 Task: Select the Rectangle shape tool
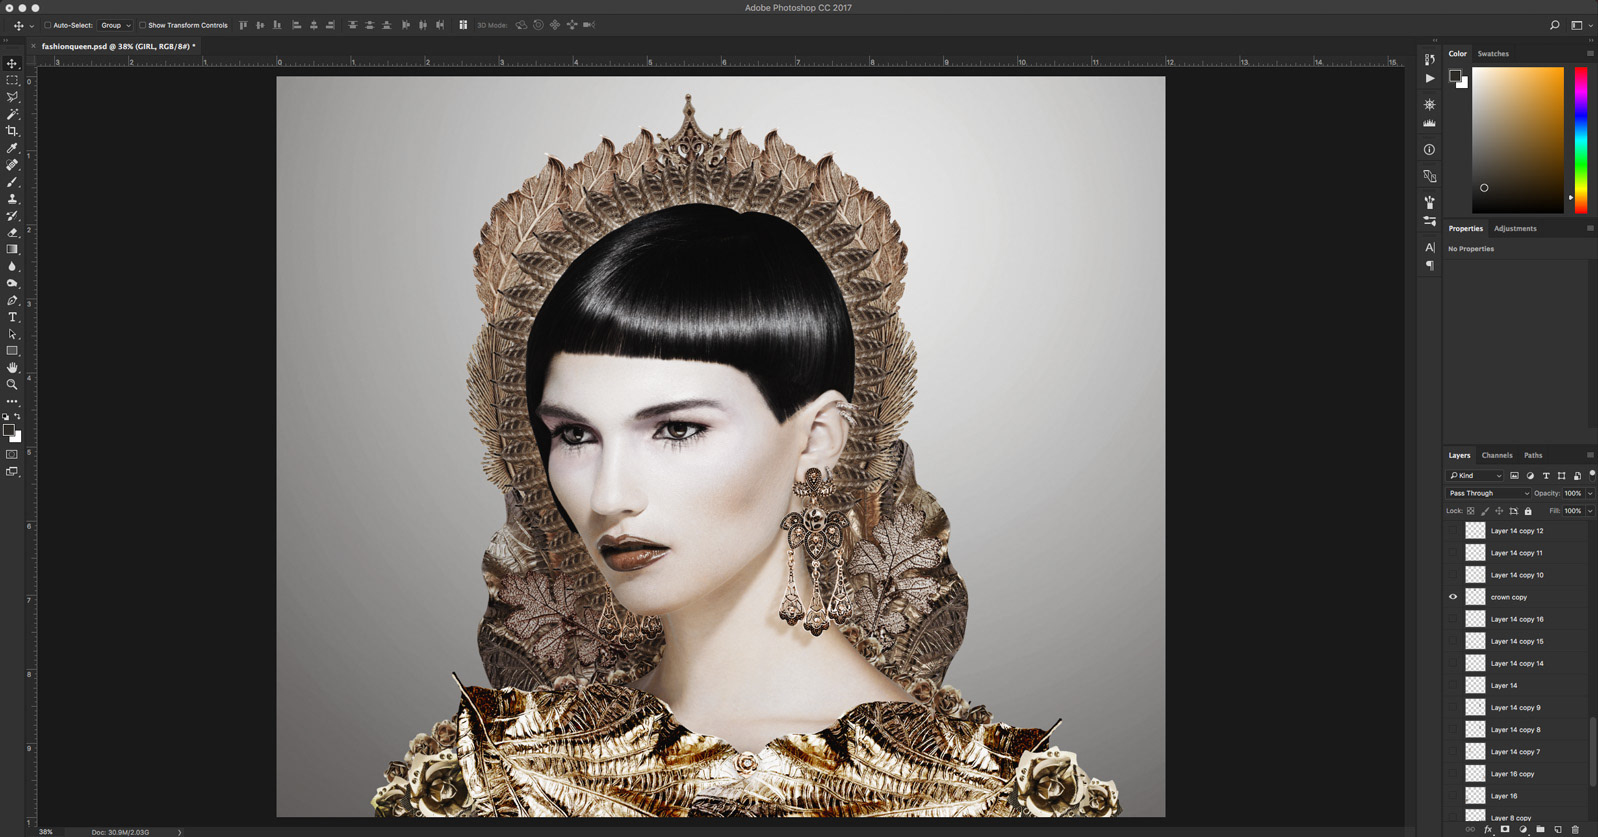(x=12, y=351)
